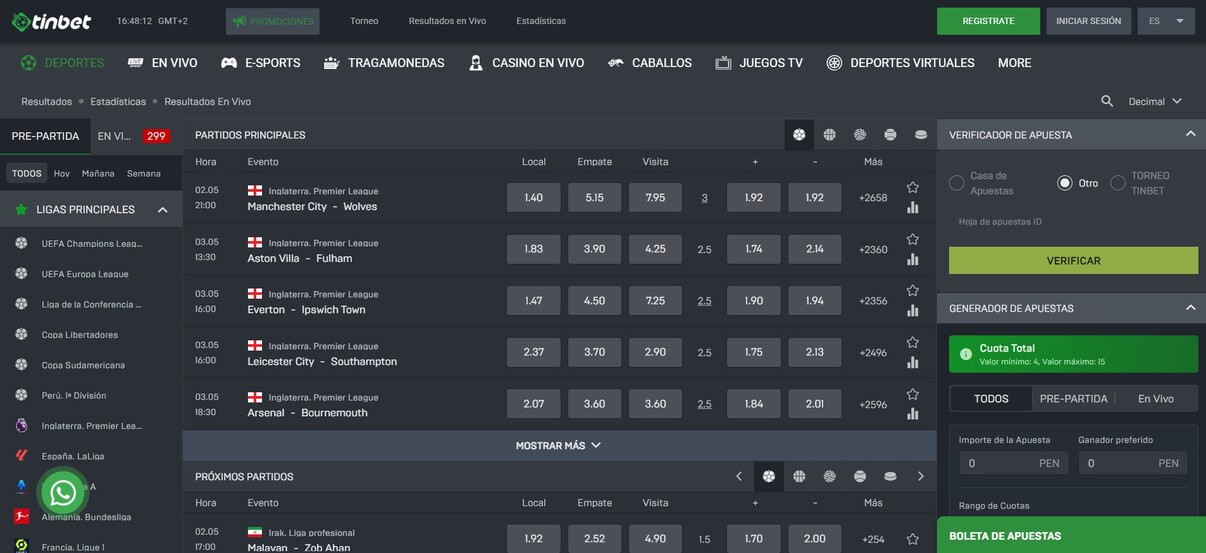
Task: Switch to the PRE-PARTIDA tab
Action: [x=45, y=136]
